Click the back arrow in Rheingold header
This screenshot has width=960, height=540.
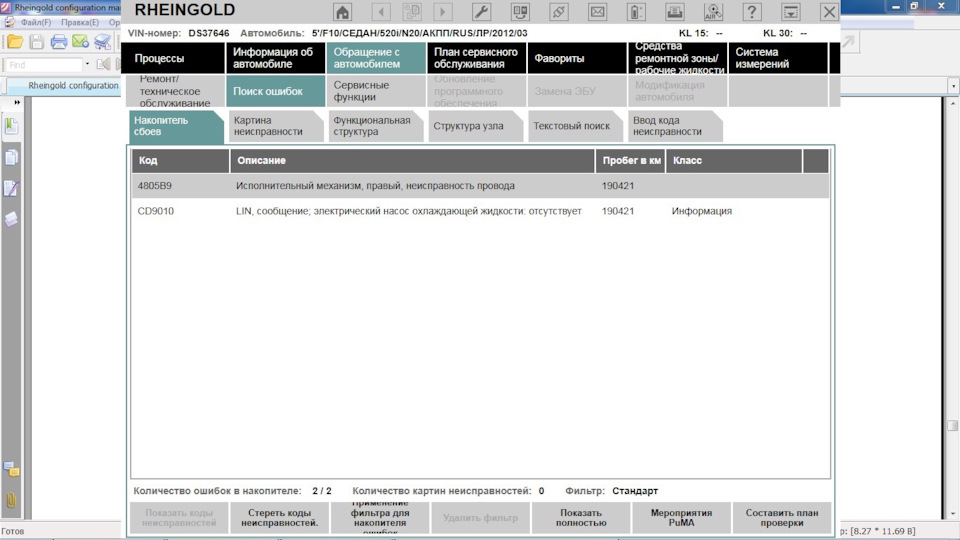tap(381, 12)
